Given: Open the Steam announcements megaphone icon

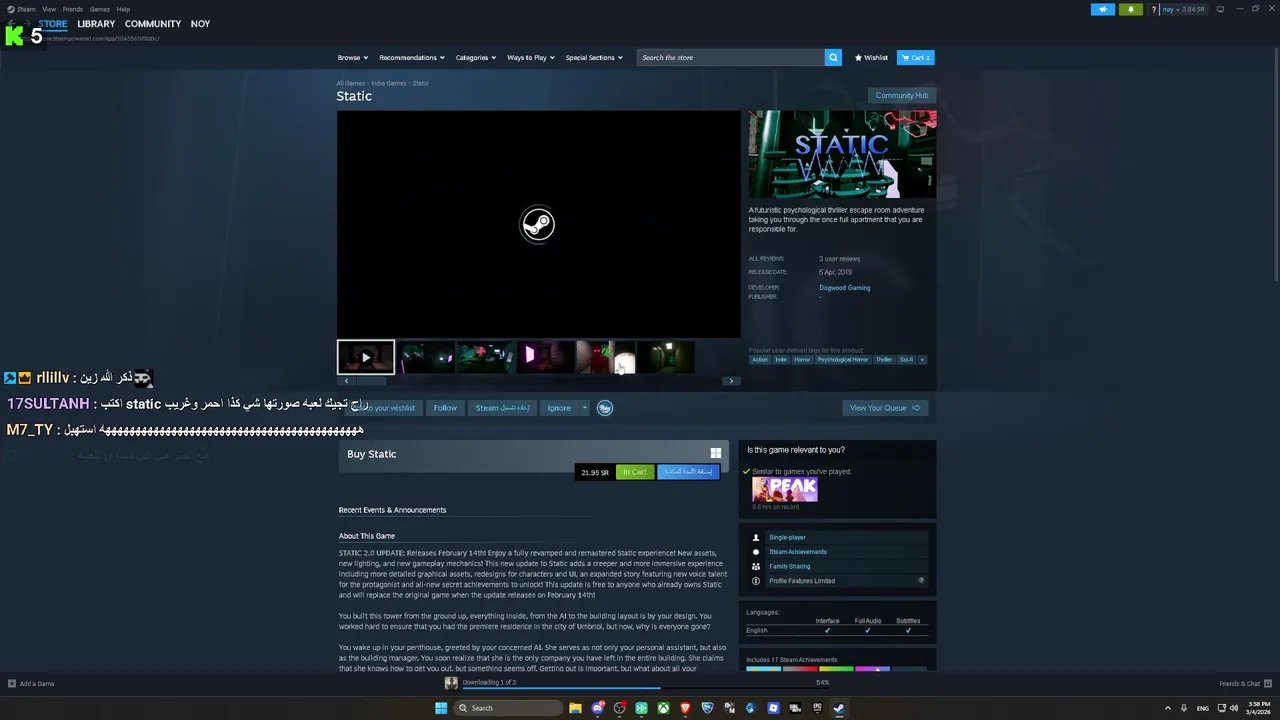Looking at the screenshot, I should 1102,9.
